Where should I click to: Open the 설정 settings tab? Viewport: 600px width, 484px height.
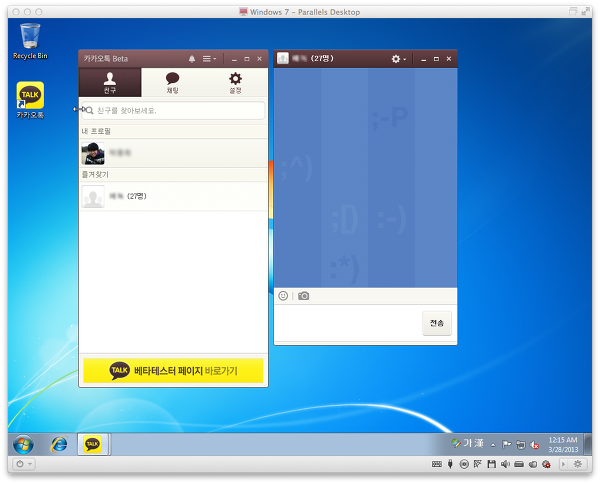tap(235, 82)
